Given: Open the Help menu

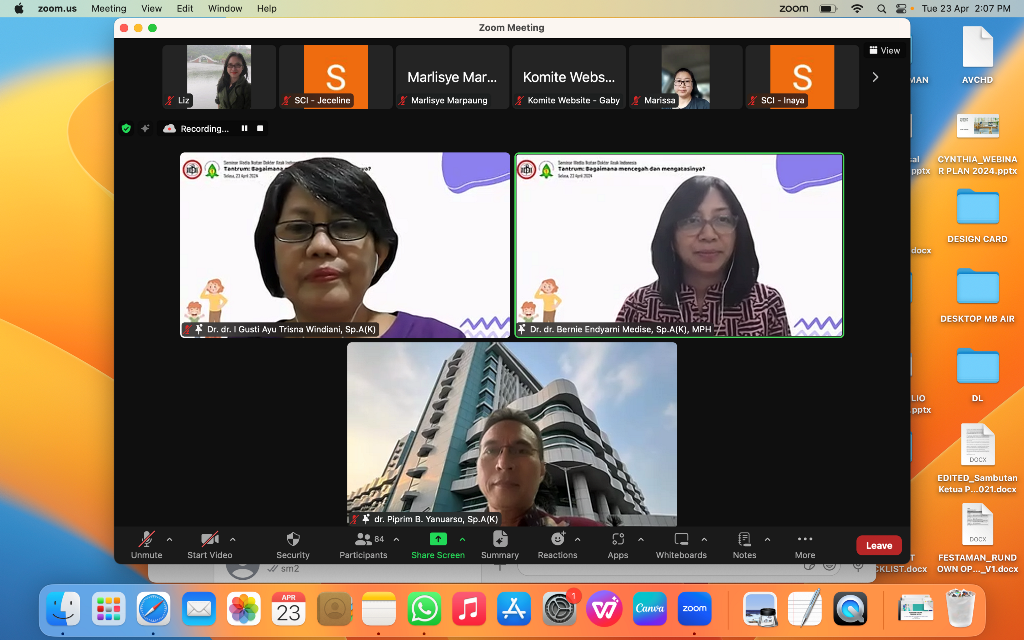Looking at the screenshot, I should pyautogui.click(x=266, y=8).
